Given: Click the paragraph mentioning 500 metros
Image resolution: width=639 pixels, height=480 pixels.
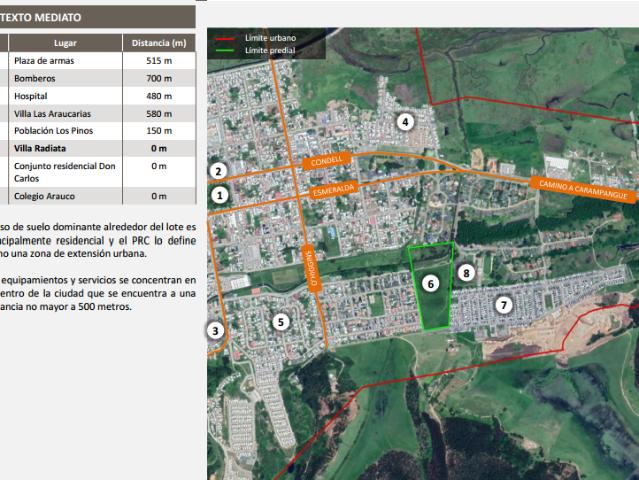Looking at the screenshot, I should 98,293.
